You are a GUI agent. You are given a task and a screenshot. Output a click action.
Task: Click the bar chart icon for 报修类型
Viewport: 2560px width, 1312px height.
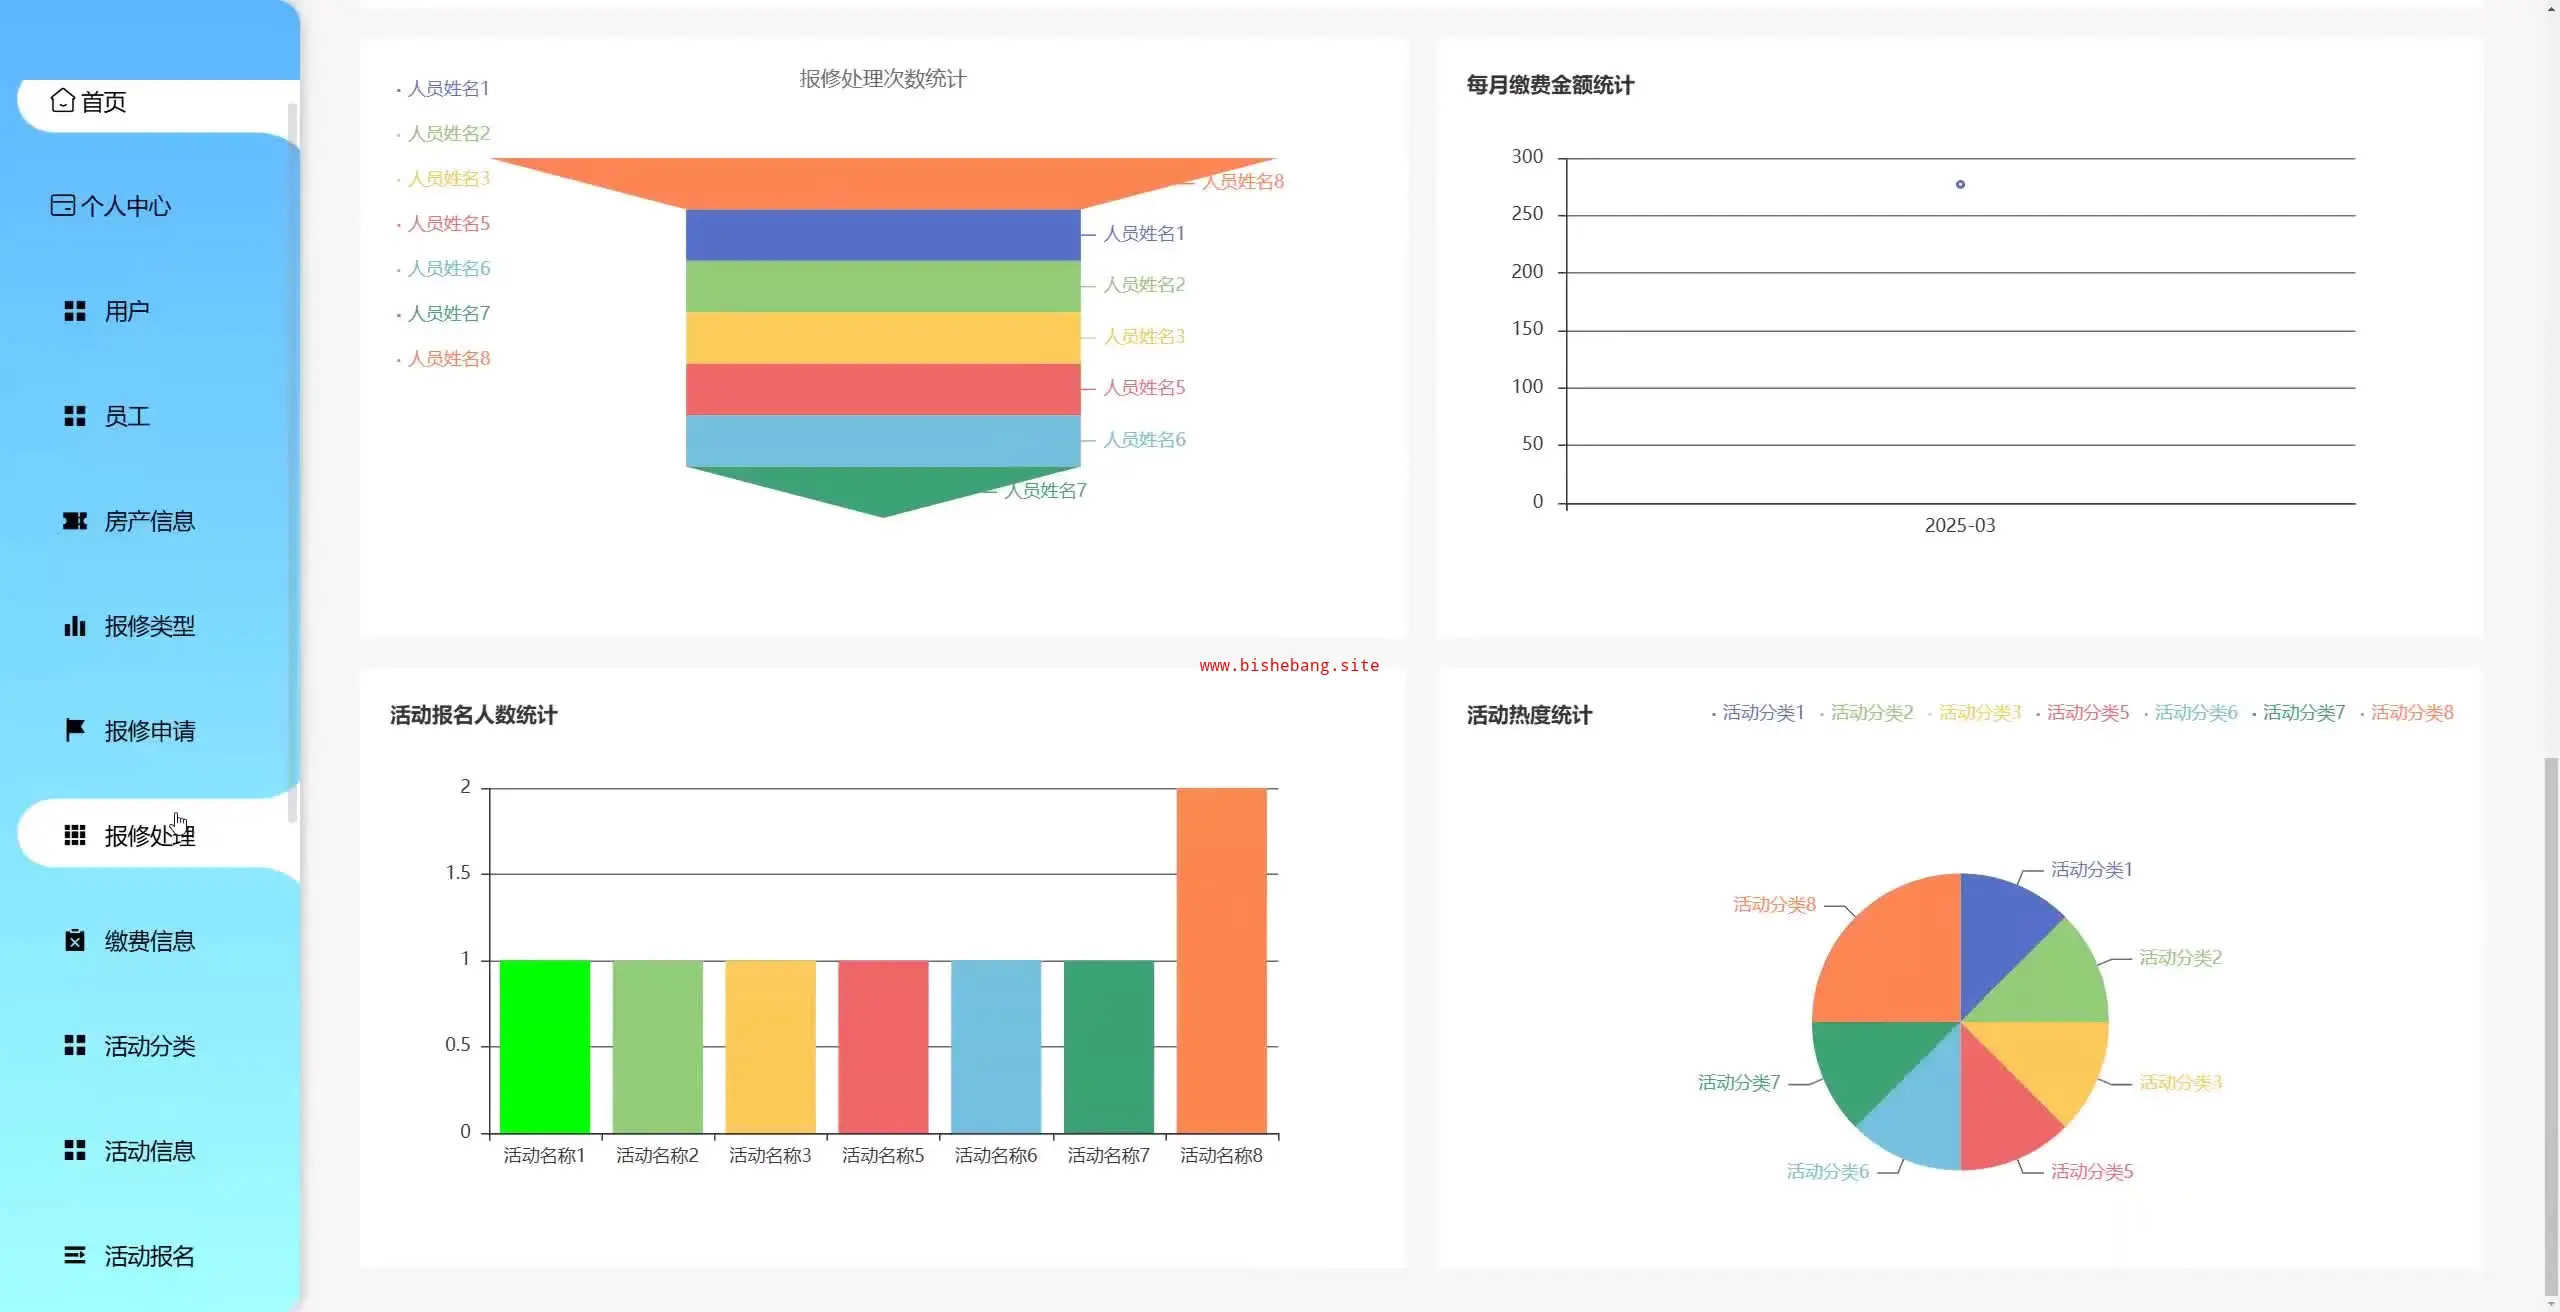[75, 626]
